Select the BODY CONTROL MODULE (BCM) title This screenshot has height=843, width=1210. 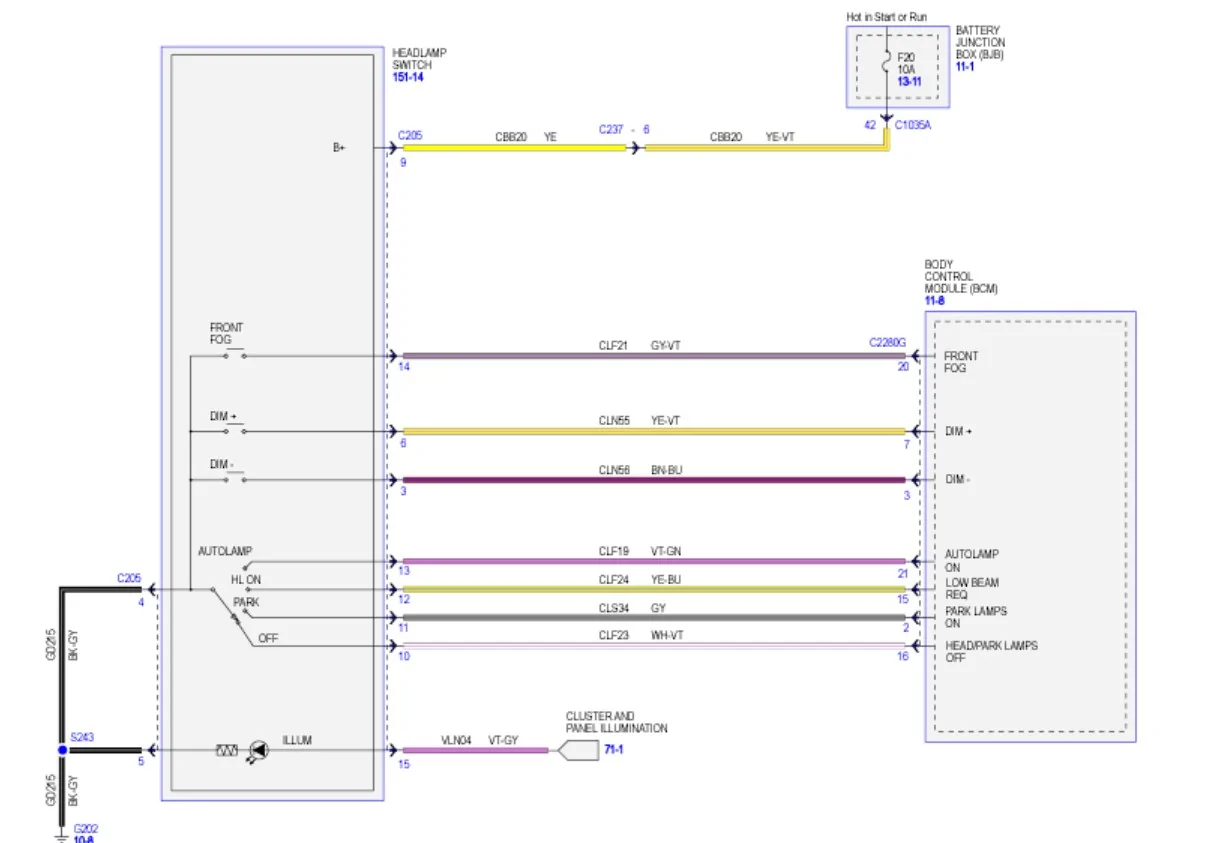click(x=960, y=277)
